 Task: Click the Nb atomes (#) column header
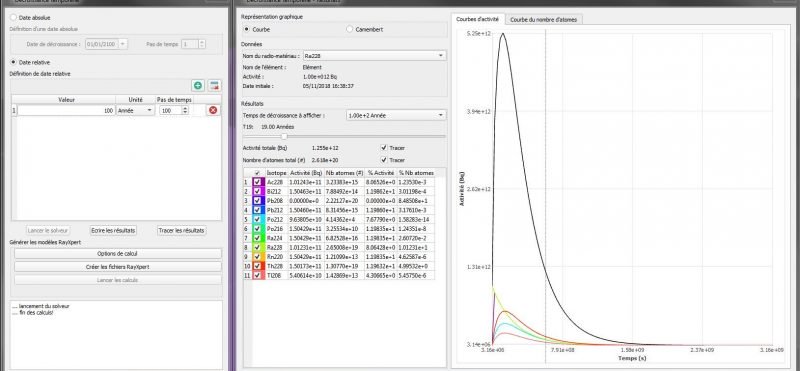[x=344, y=173]
